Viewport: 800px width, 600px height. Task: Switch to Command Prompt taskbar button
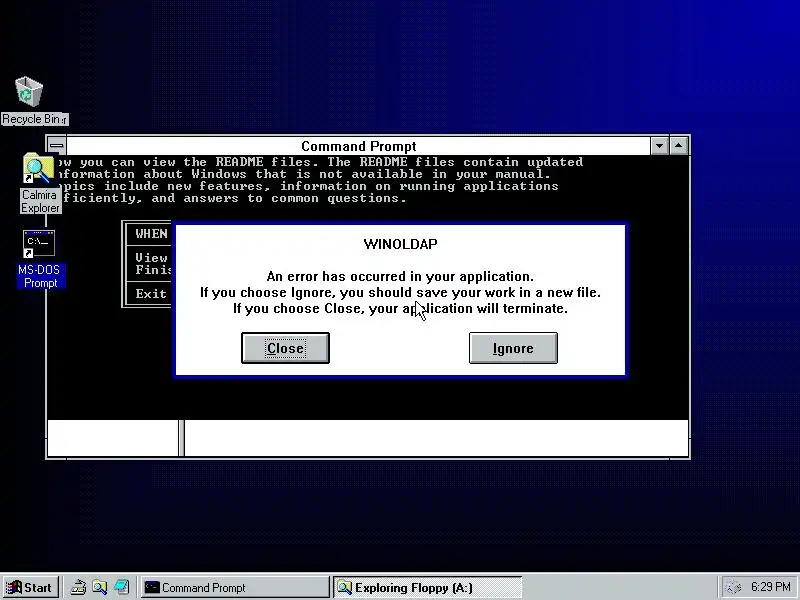pyautogui.click(x=235, y=588)
